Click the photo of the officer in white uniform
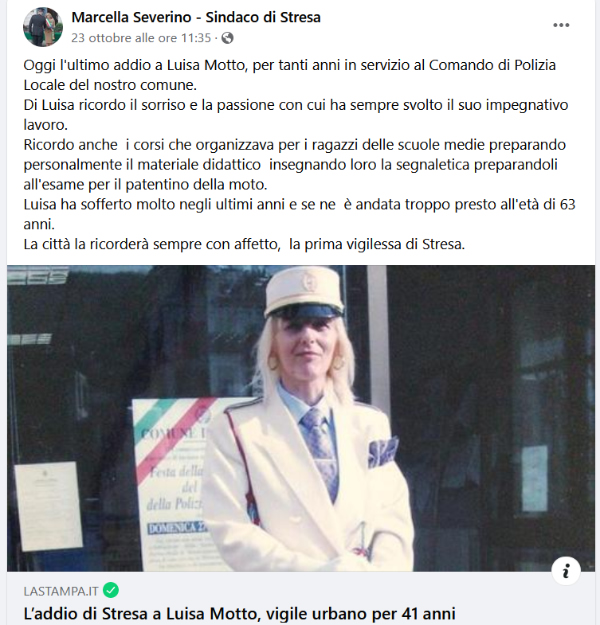 coord(301,418)
